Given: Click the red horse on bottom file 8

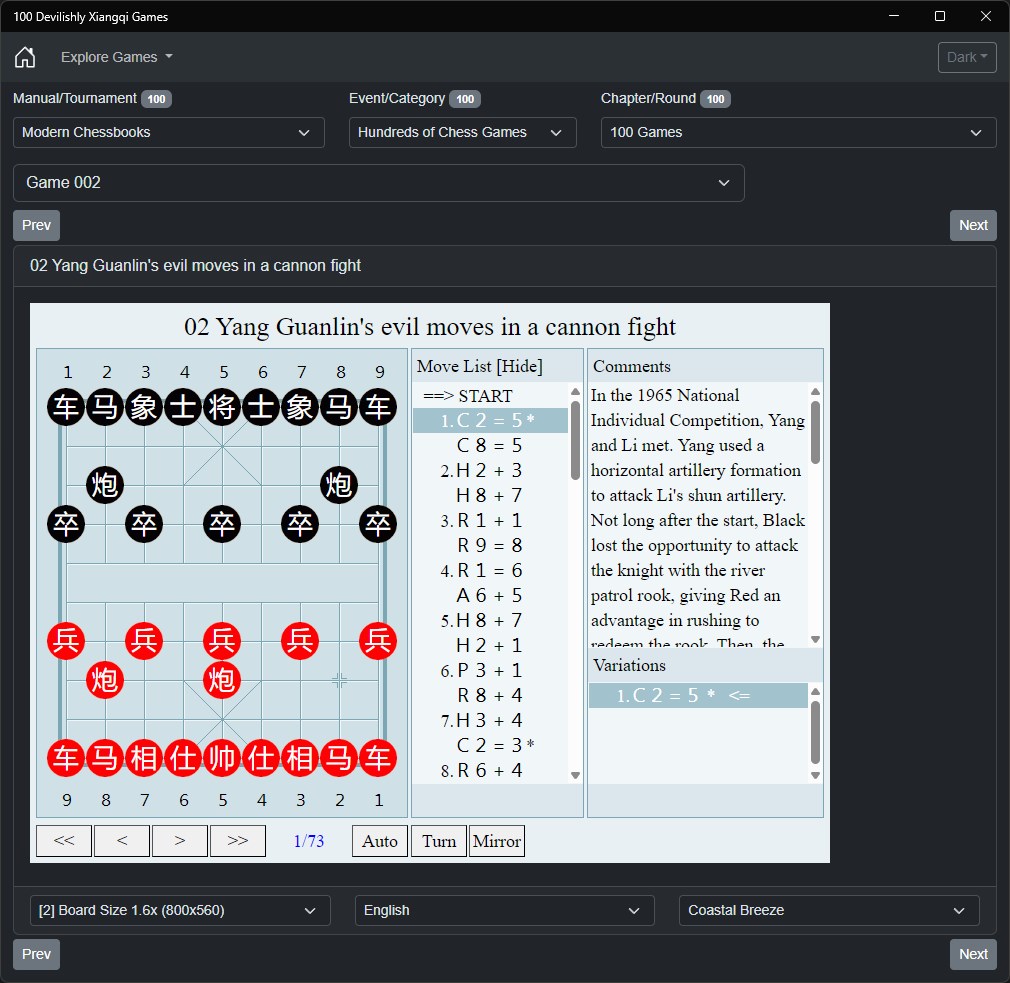Looking at the screenshot, I should point(105,758).
